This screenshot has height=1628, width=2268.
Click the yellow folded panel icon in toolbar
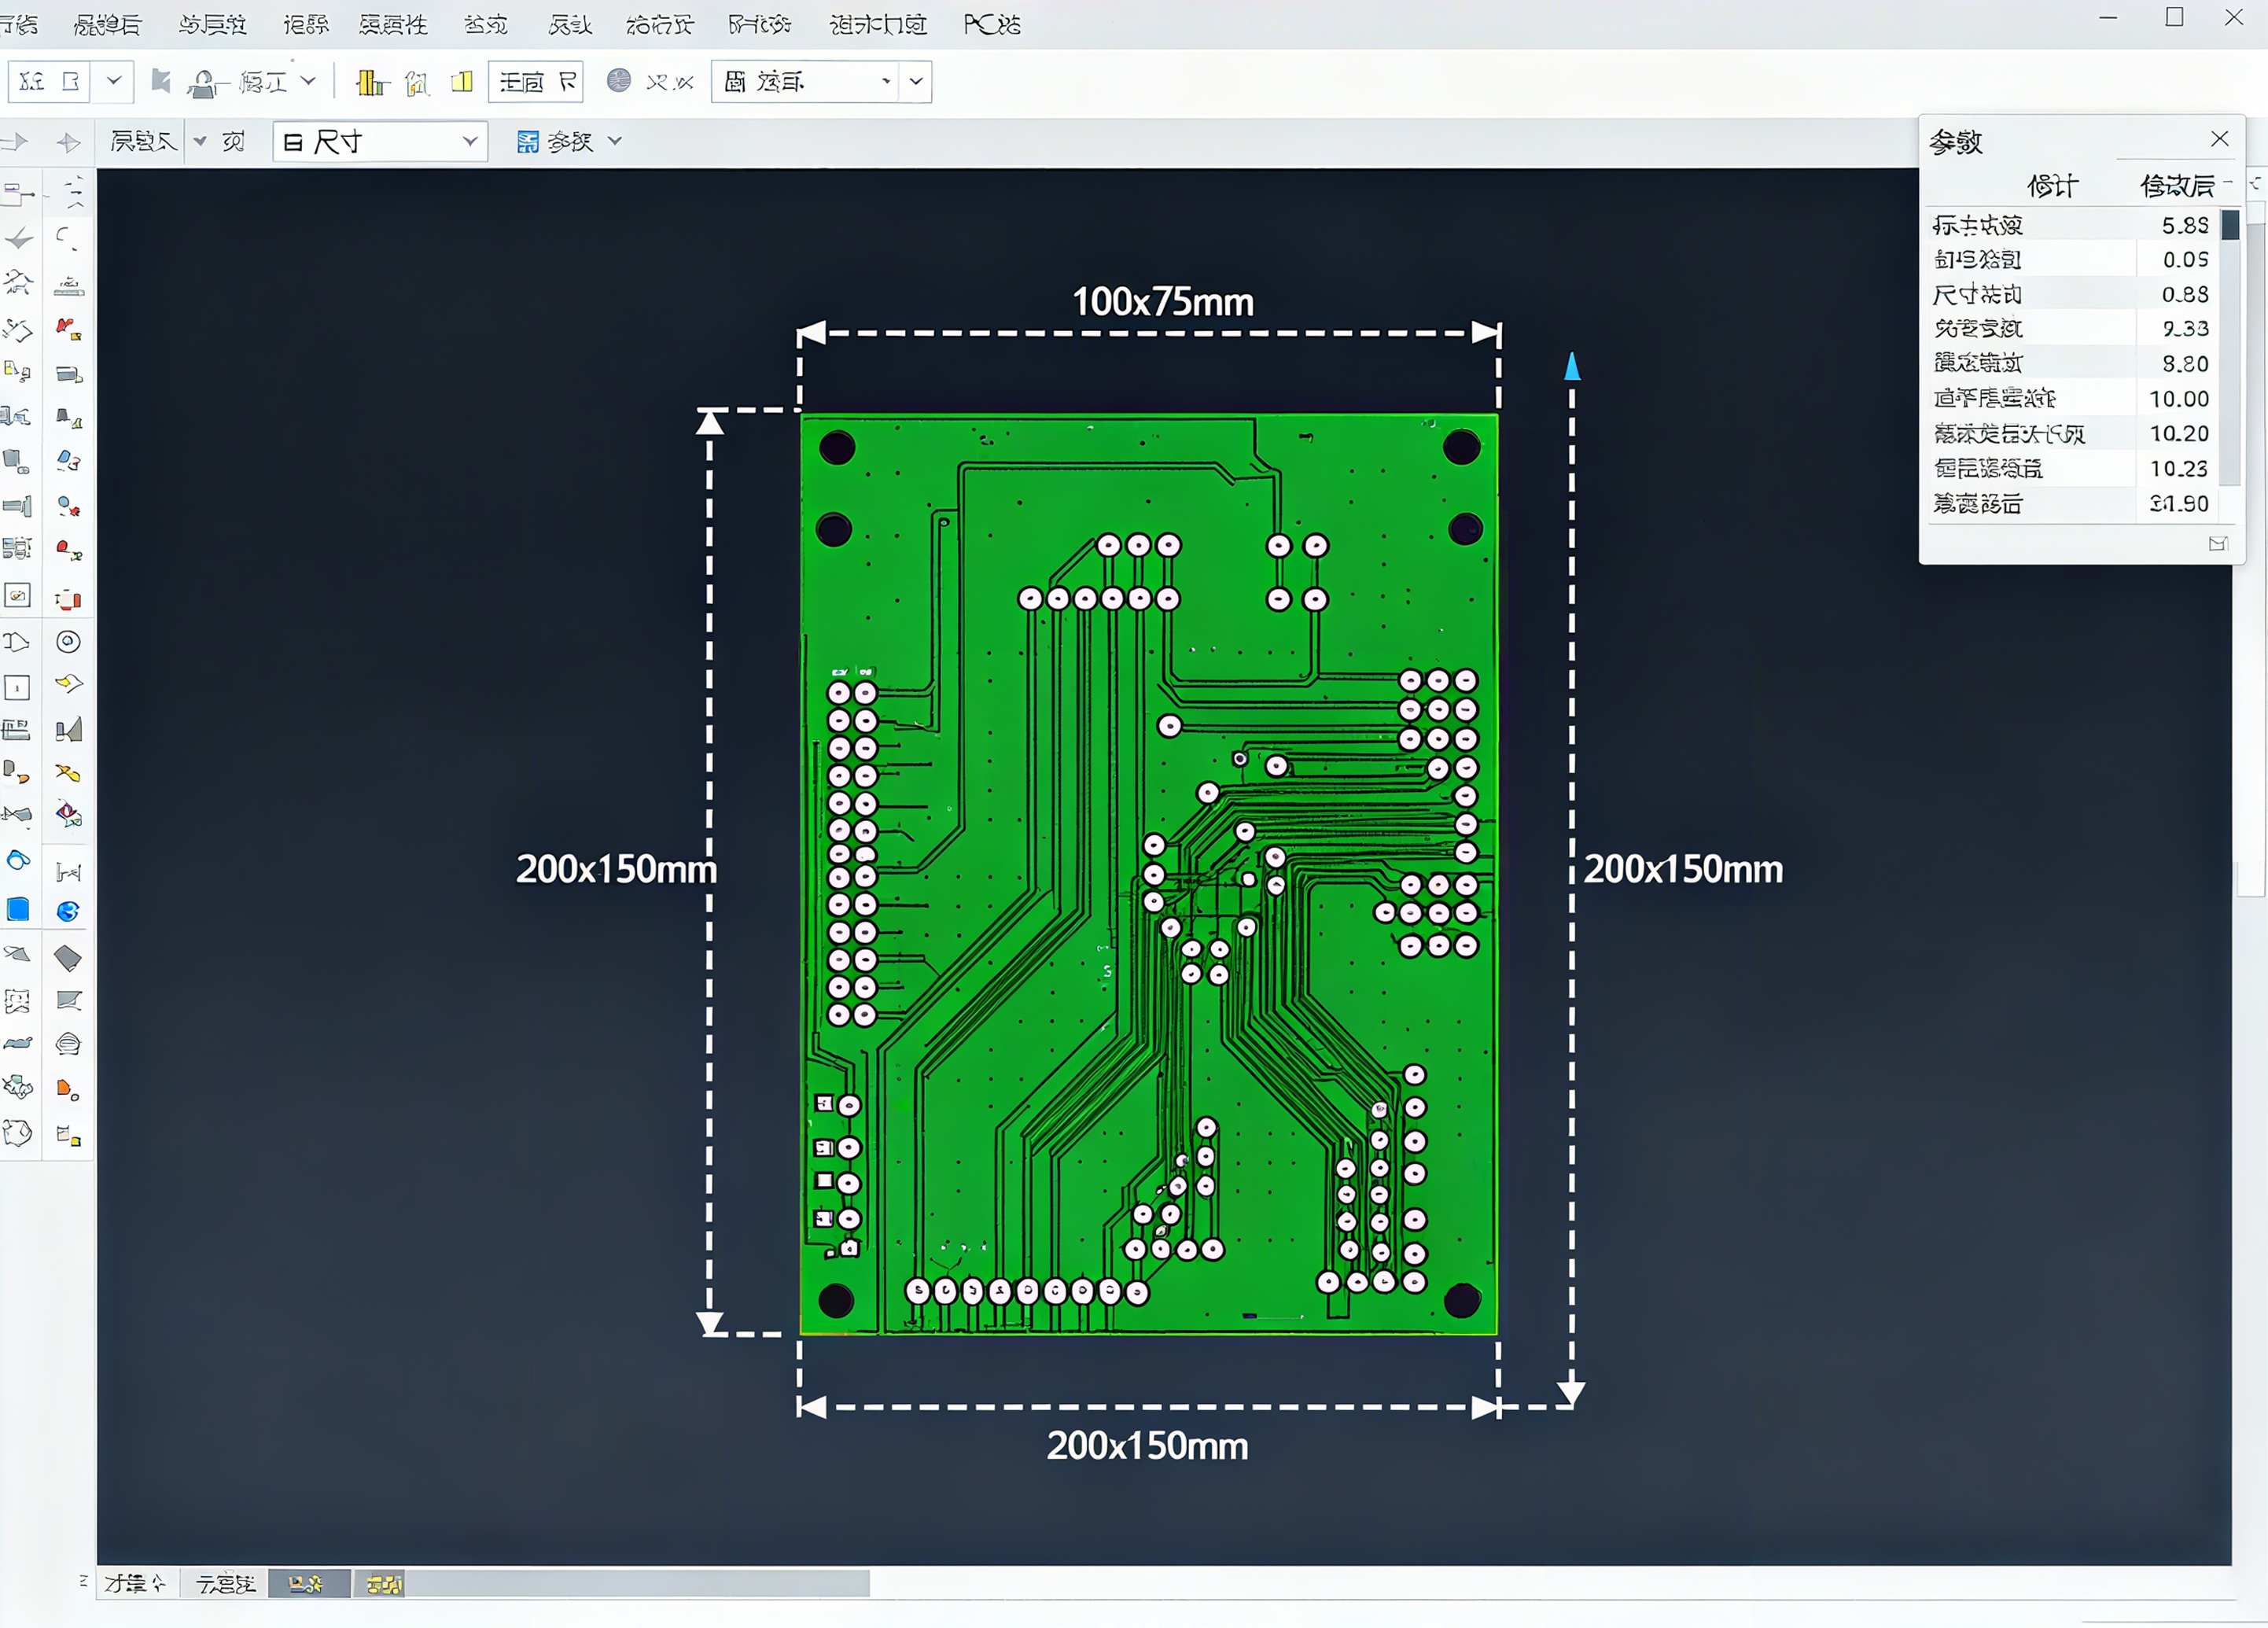pos(461,82)
